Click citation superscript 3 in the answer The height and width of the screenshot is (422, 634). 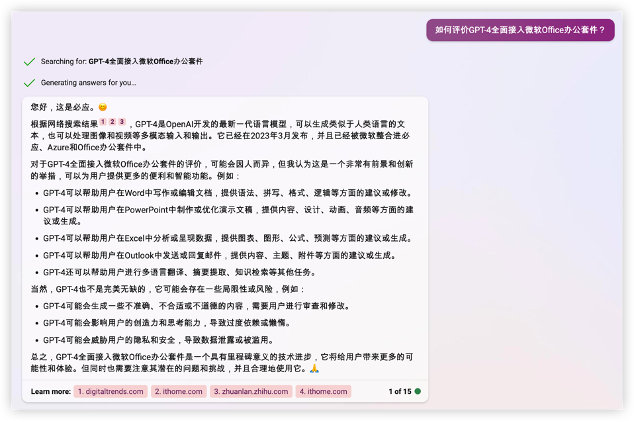coord(122,121)
